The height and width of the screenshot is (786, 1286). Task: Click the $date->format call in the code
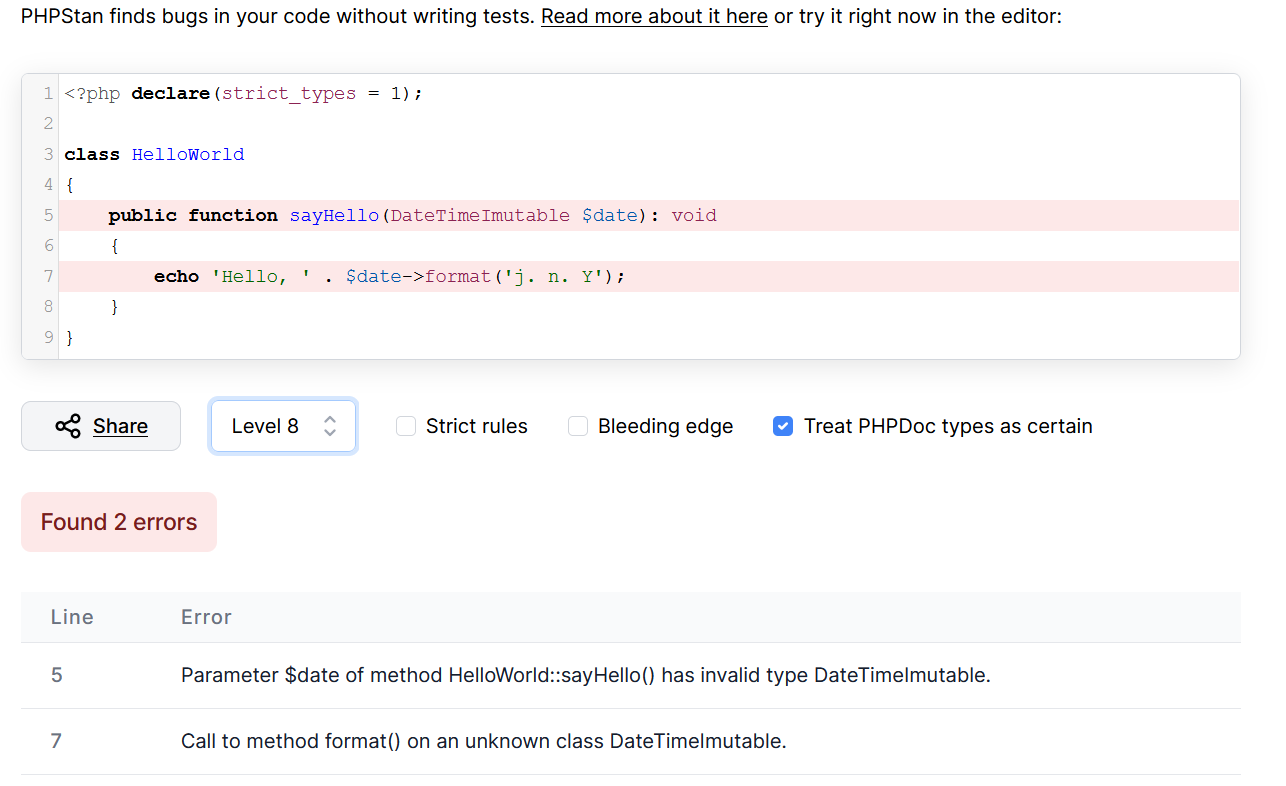coord(485,276)
